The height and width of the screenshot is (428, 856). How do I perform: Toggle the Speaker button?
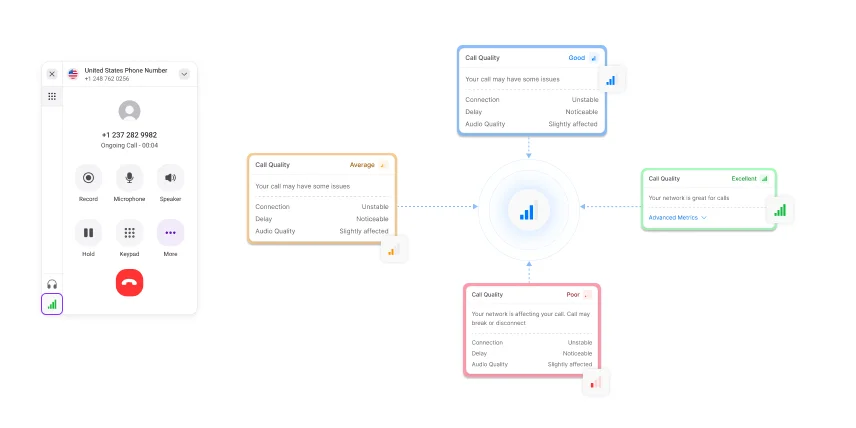pyautogui.click(x=170, y=177)
